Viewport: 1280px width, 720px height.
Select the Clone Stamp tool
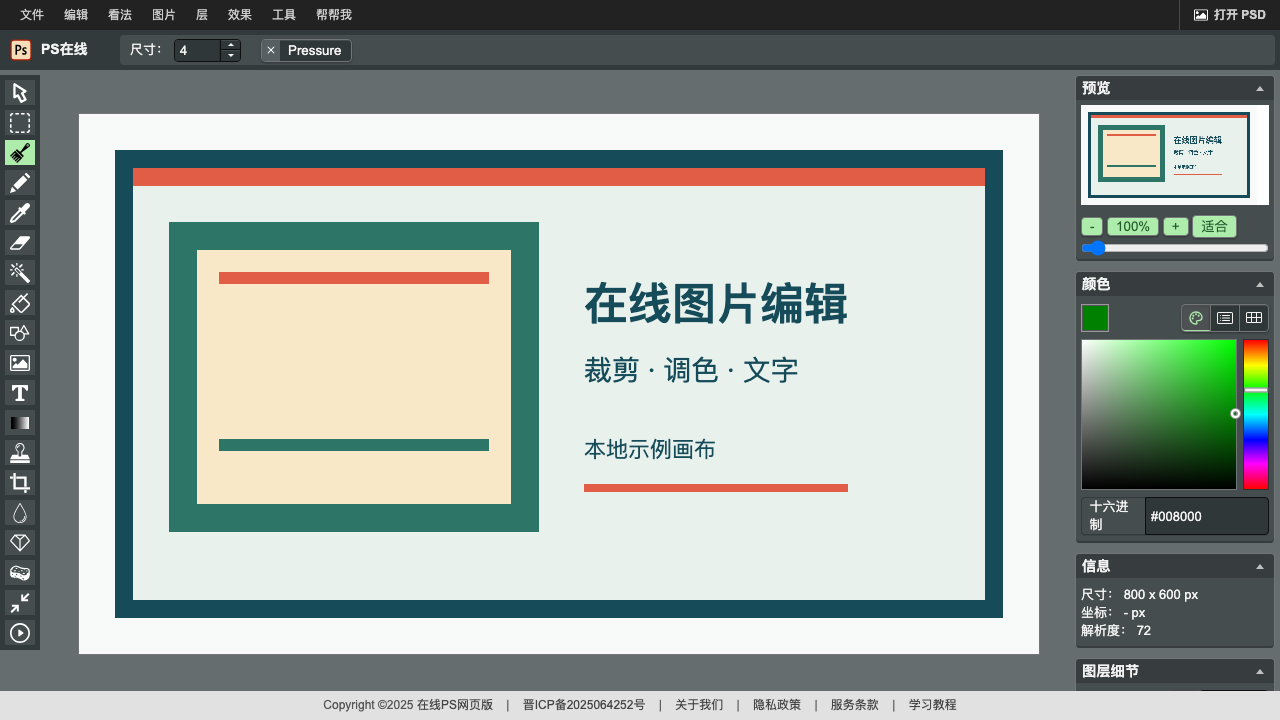click(20, 453)
